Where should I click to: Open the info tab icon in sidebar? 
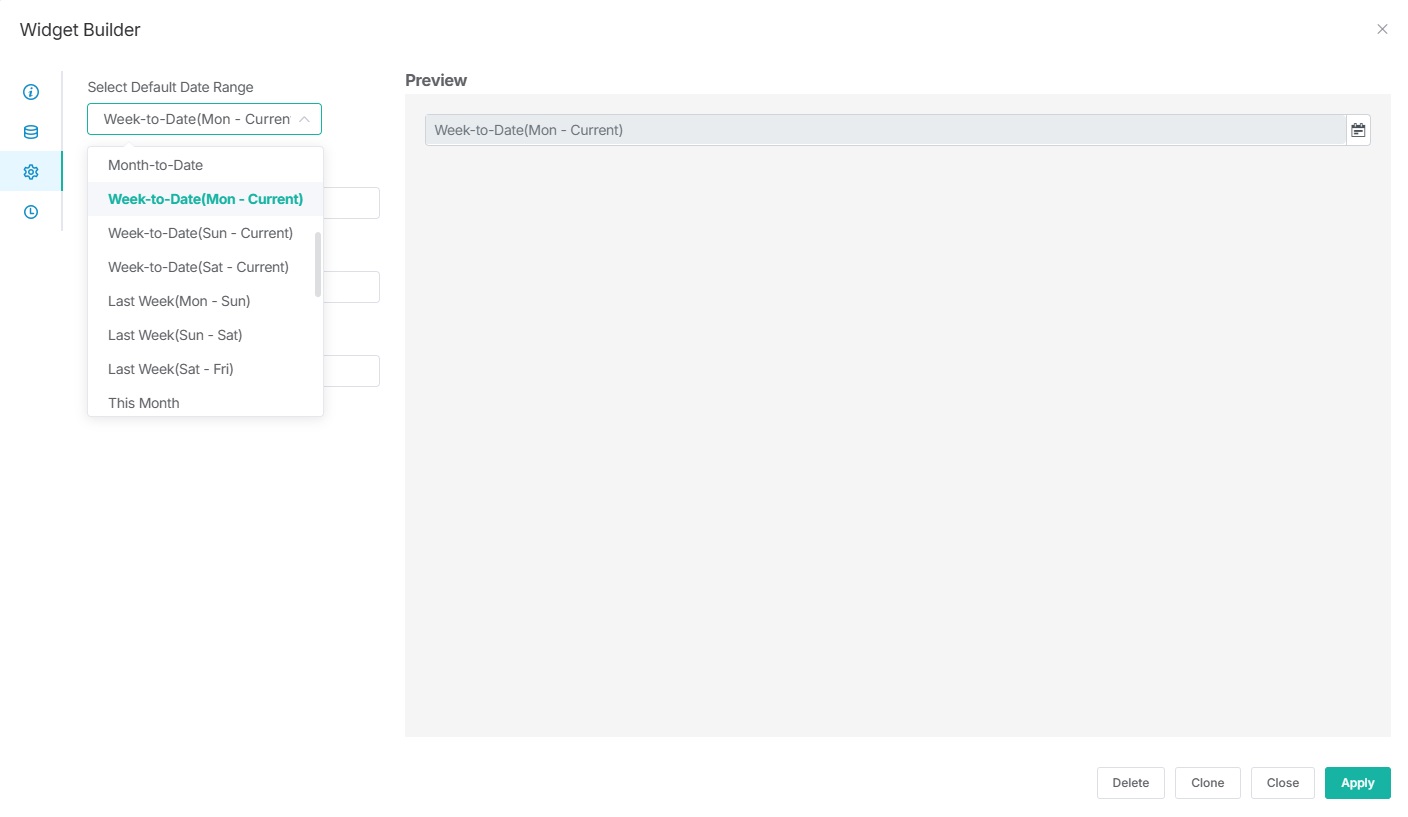point(31,92)
